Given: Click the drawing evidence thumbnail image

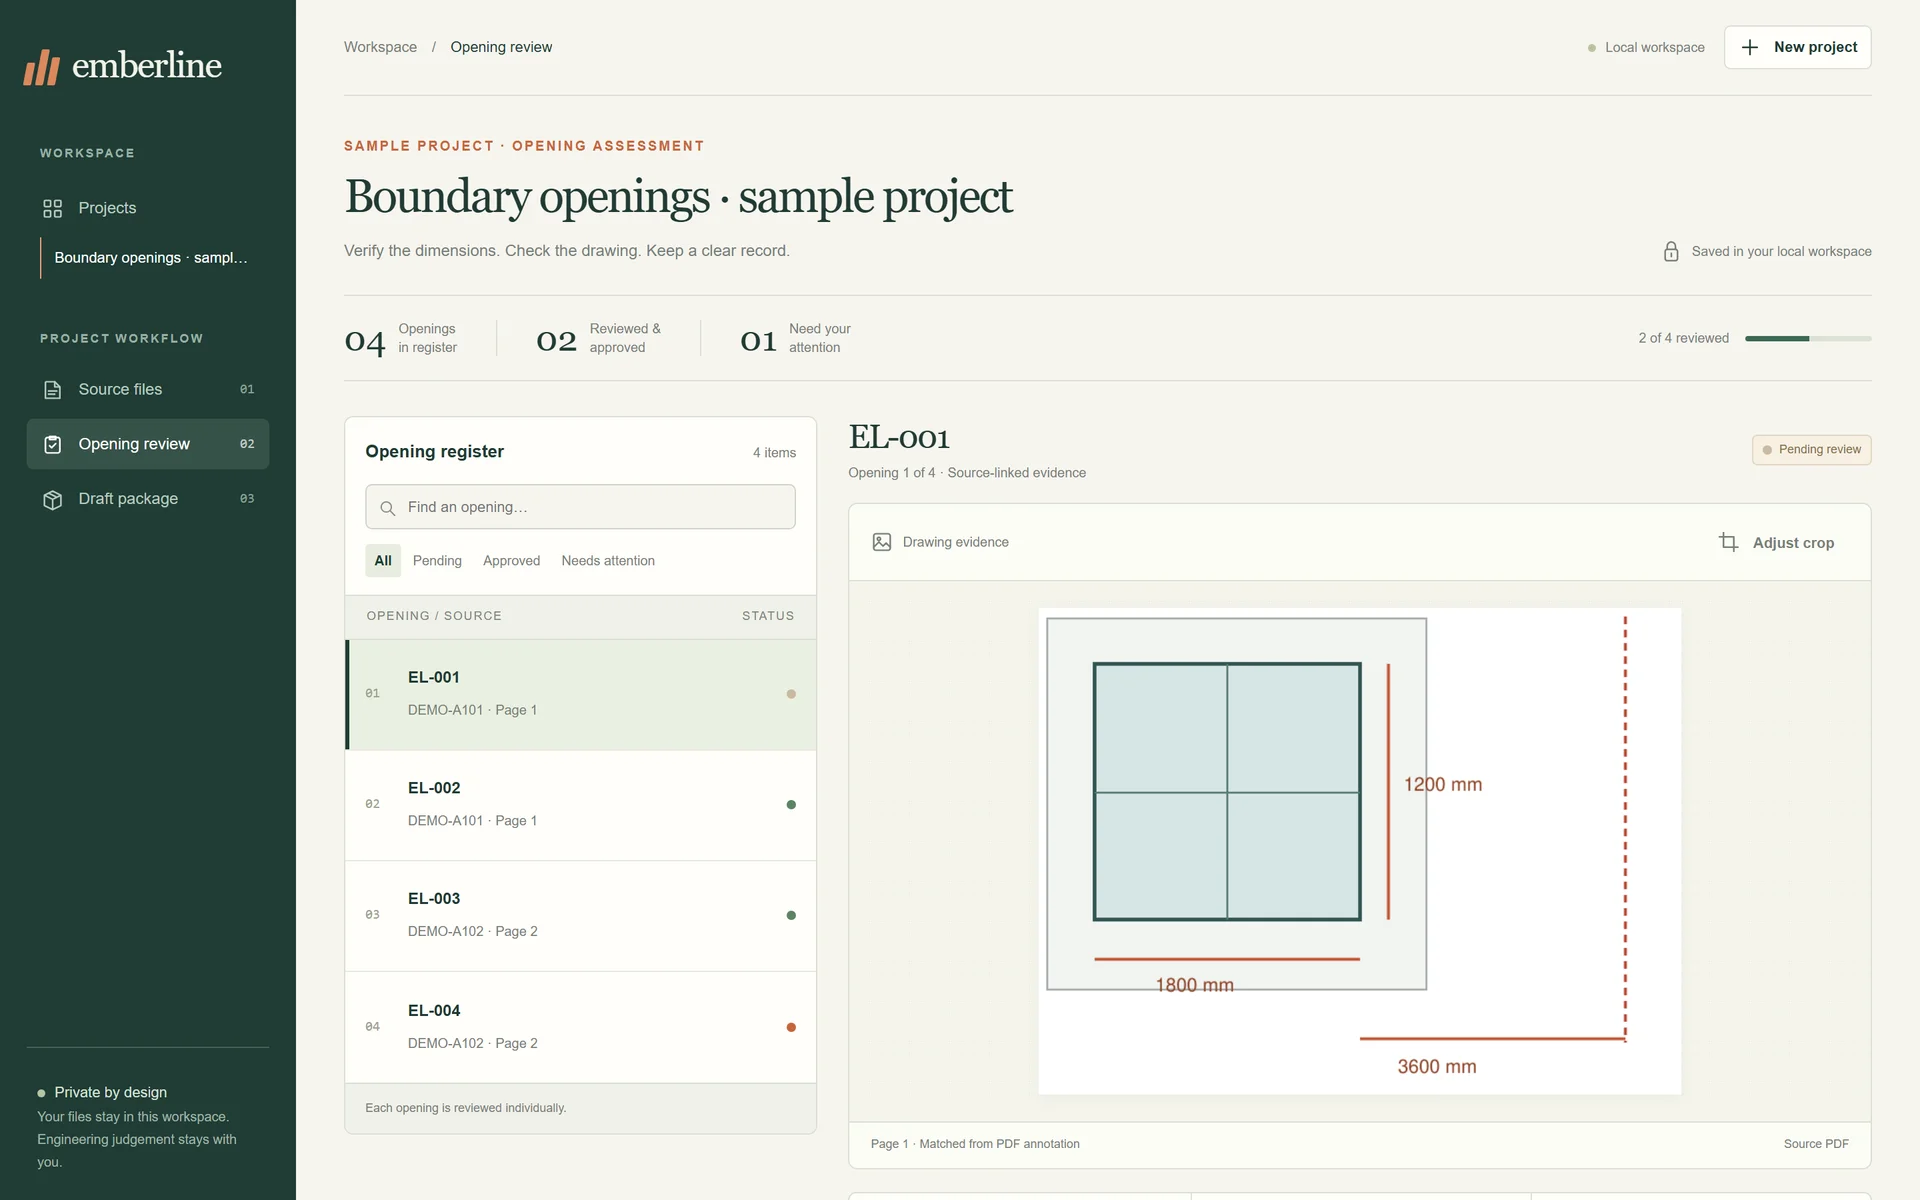Looking at the screenshot, I should coord(1360,851).
